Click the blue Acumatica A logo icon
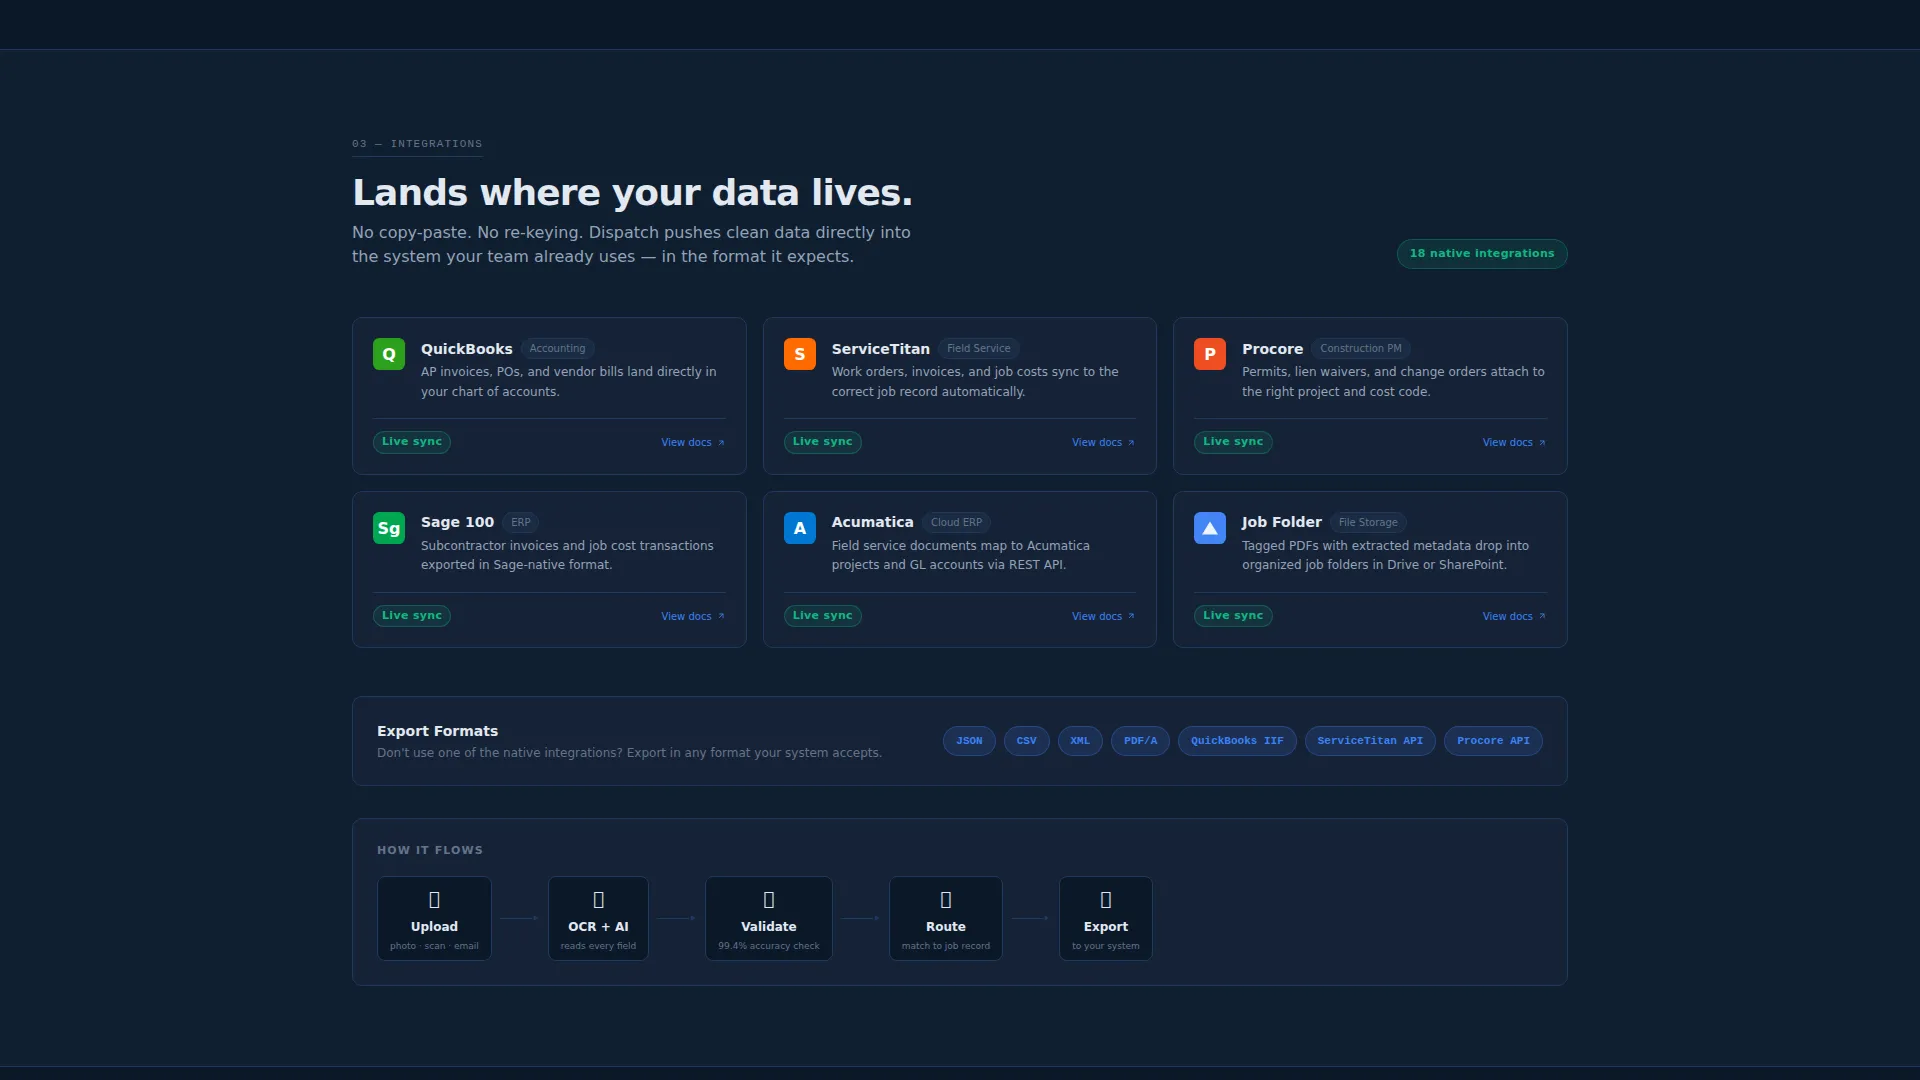The height and width of the screenshot is (1080, 1920). (x=799, y=528)
